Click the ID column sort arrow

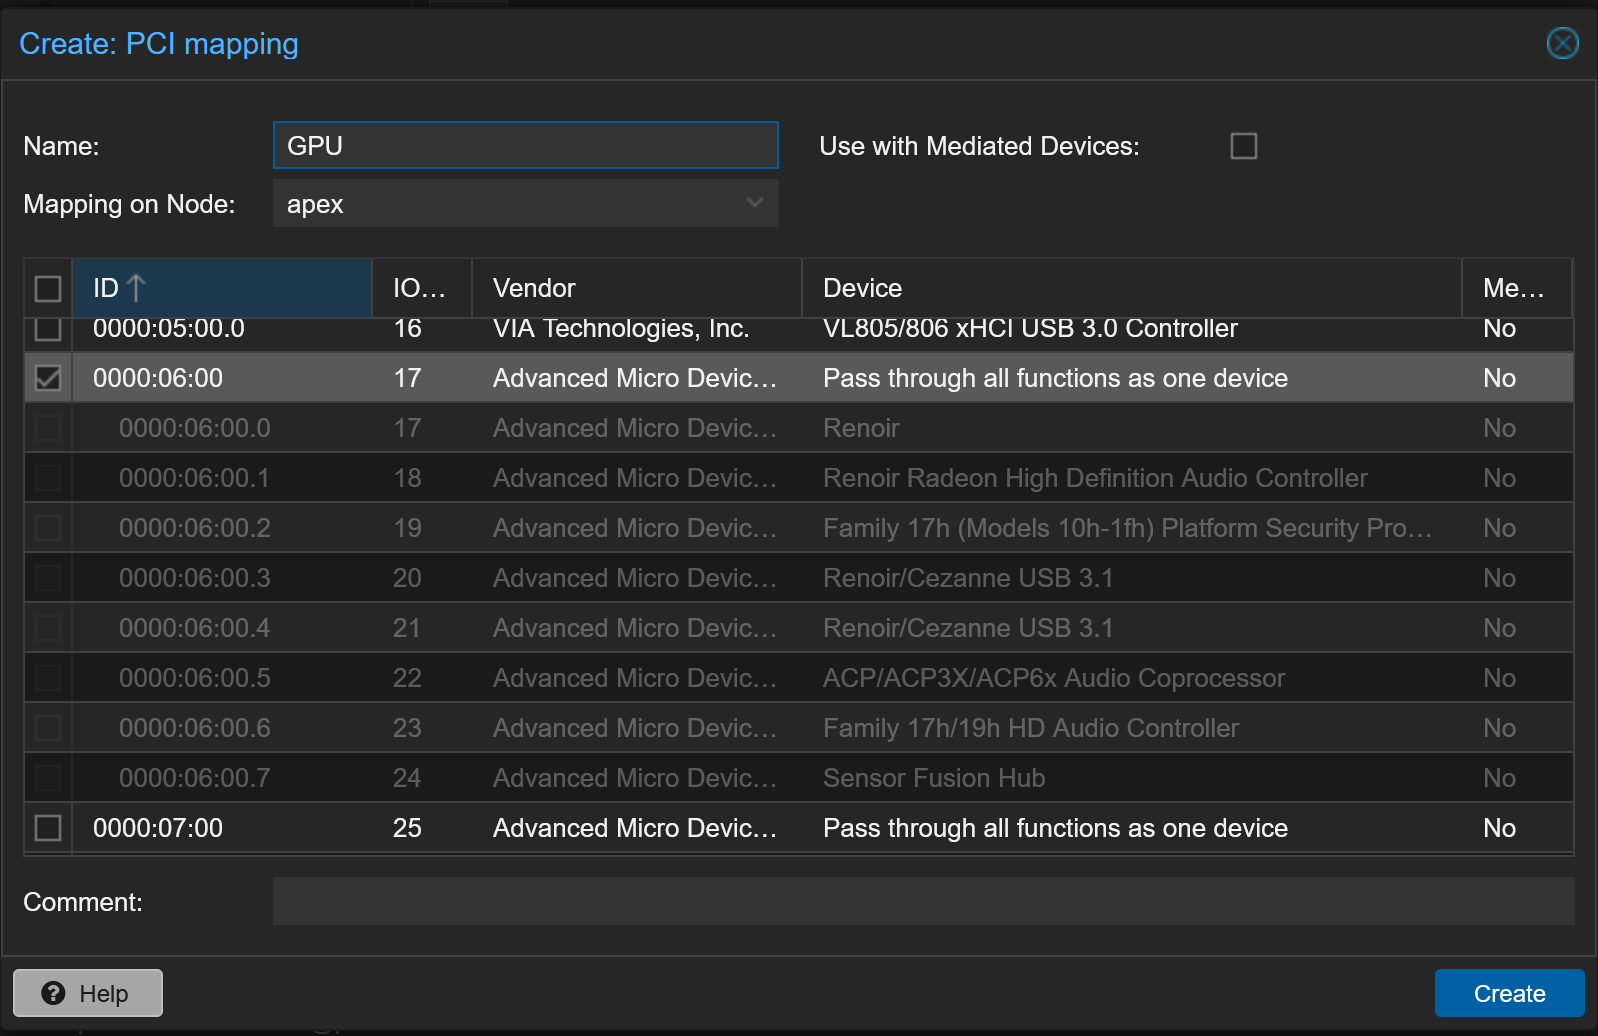[137, 288]
